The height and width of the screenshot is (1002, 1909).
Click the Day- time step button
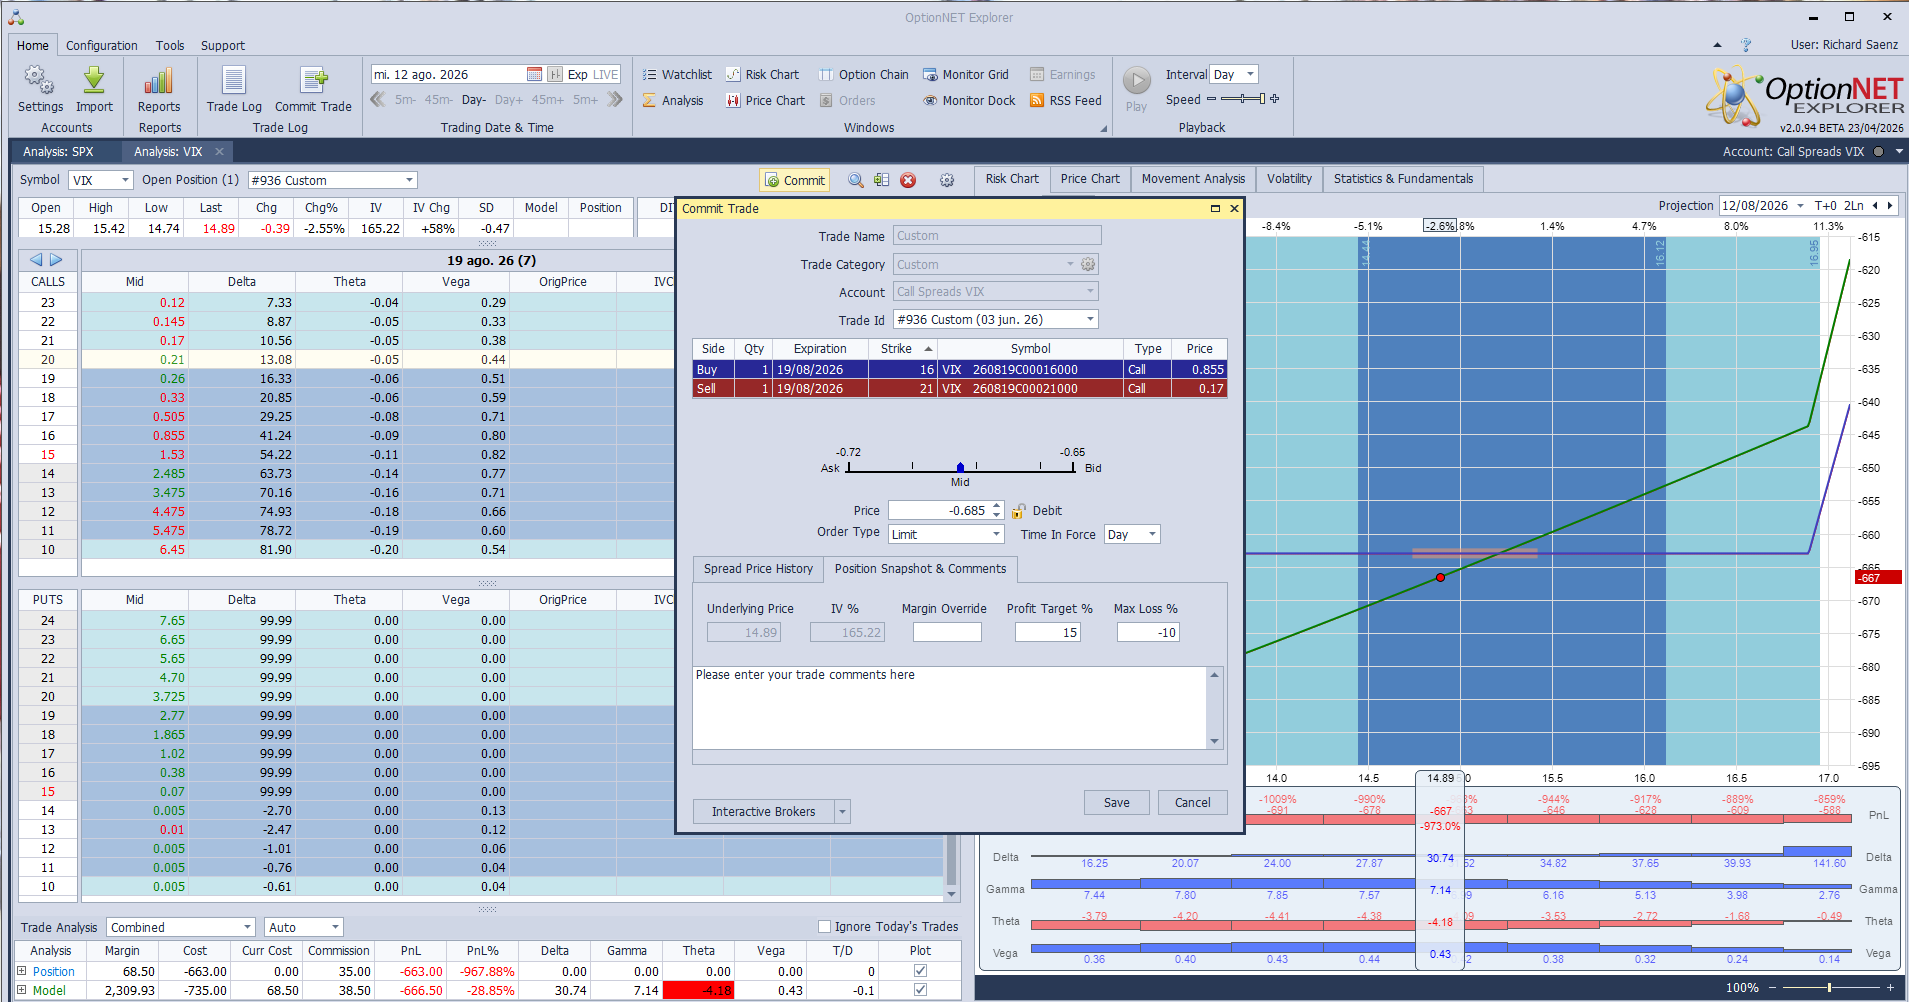click(x=474, y=99)
